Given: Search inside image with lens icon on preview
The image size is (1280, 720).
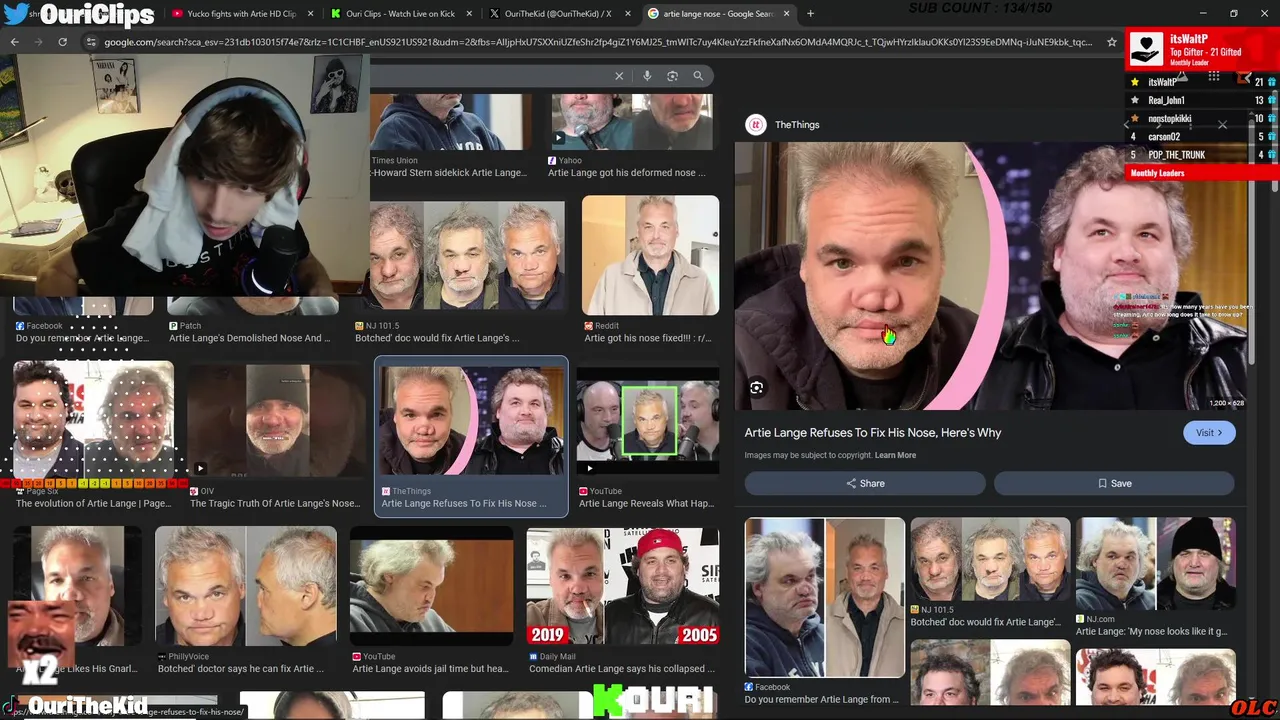Looking at the screenshot, I should tap(757, 388).
